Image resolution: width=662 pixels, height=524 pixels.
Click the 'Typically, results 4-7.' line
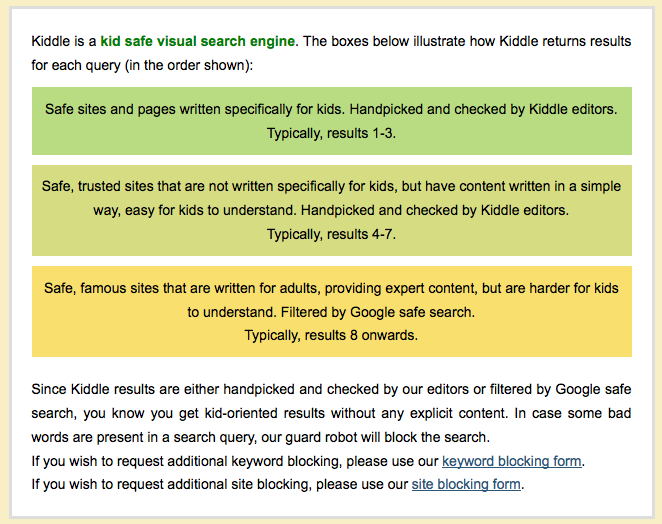(331, 234)
